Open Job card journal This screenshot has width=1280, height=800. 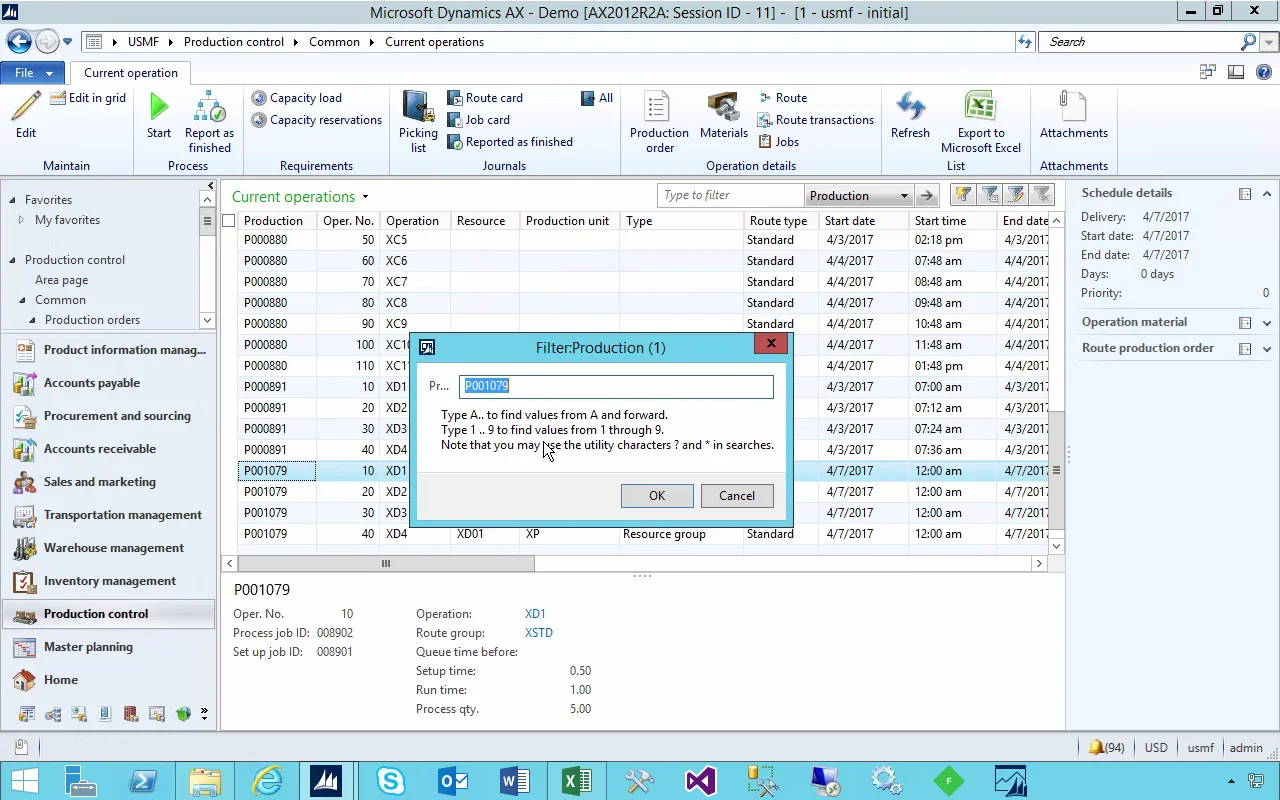479,120
